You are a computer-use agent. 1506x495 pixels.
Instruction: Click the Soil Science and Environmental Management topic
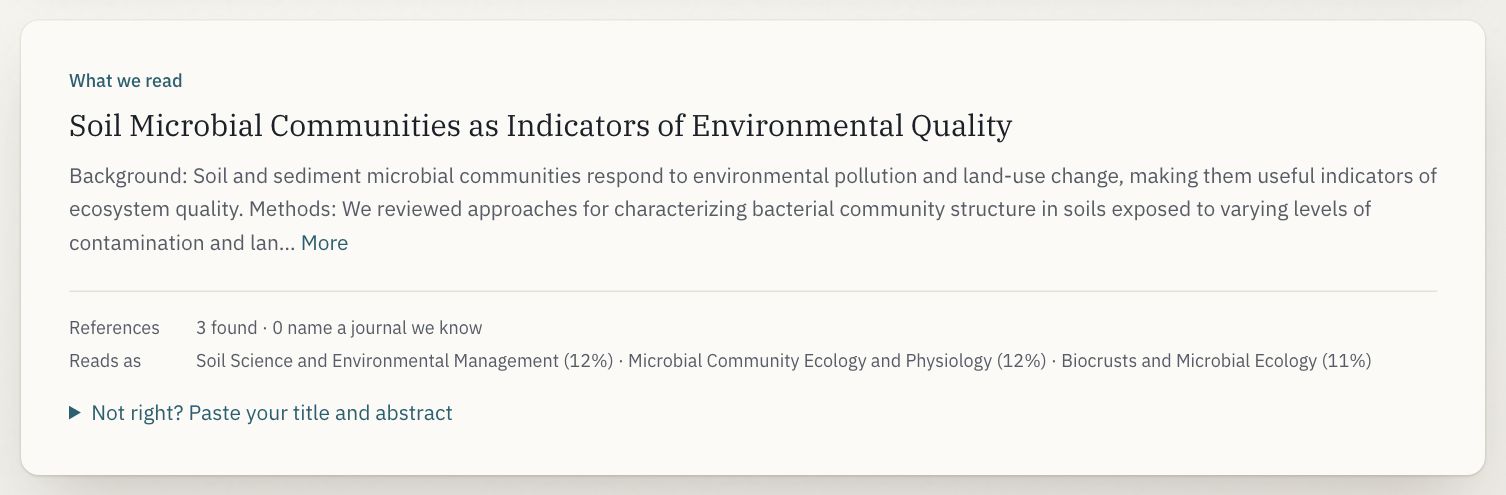(404, 361)
